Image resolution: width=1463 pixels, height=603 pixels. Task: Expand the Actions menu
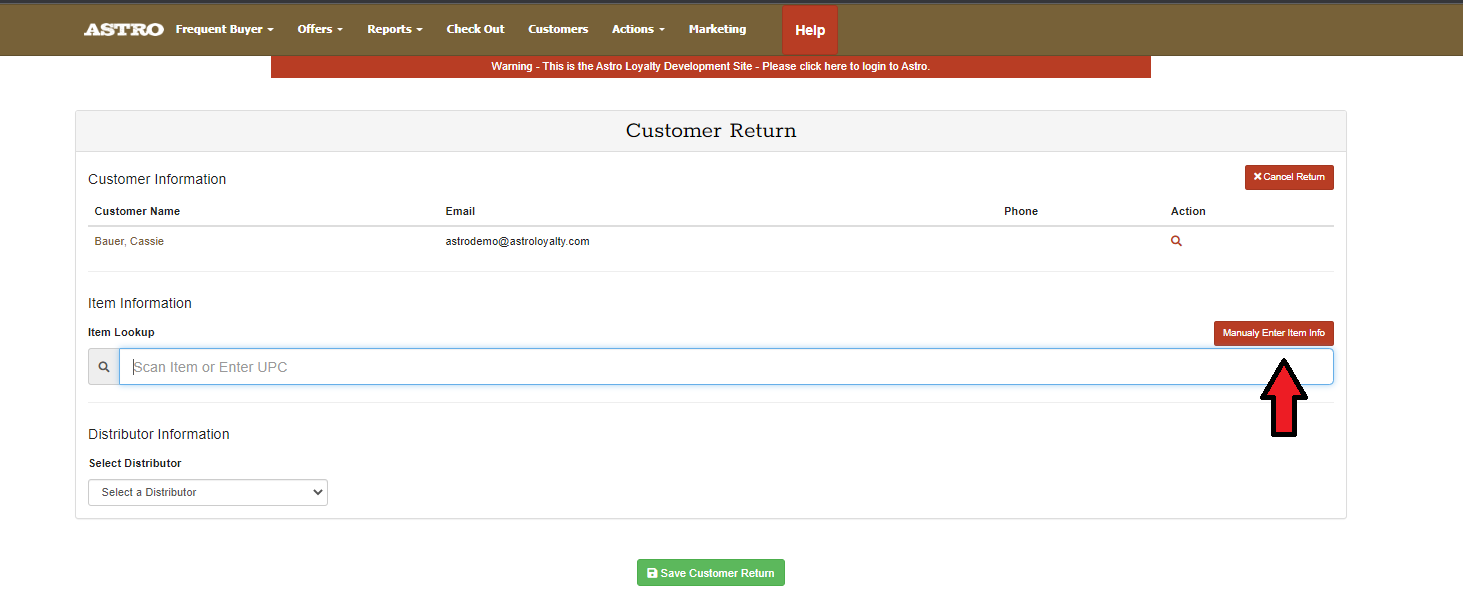pyautogui.click(x=637, y=30)
